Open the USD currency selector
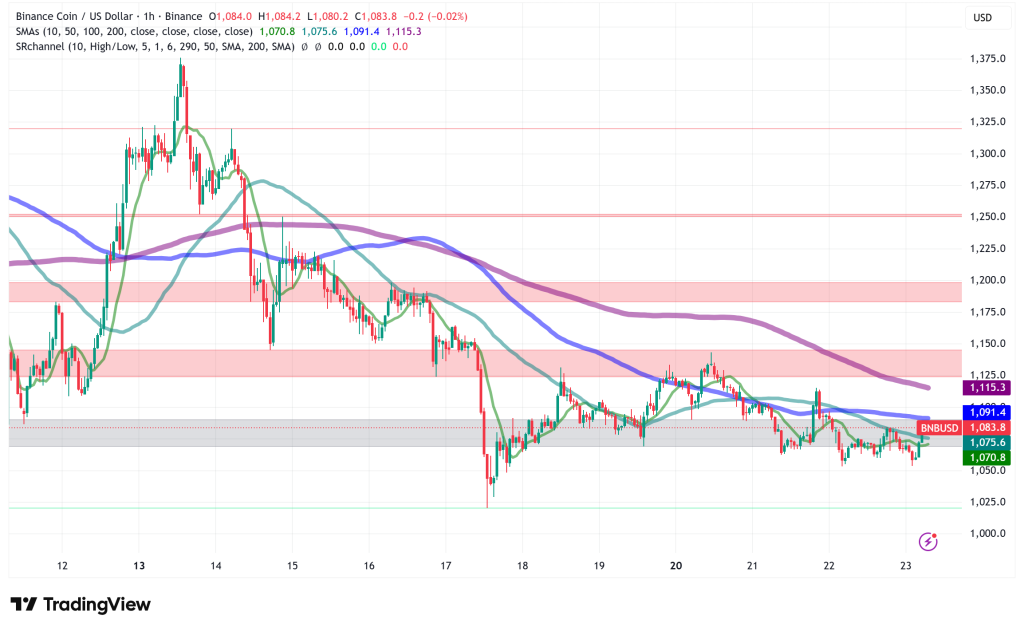The image size is (1024, 631). click(982, 18)
